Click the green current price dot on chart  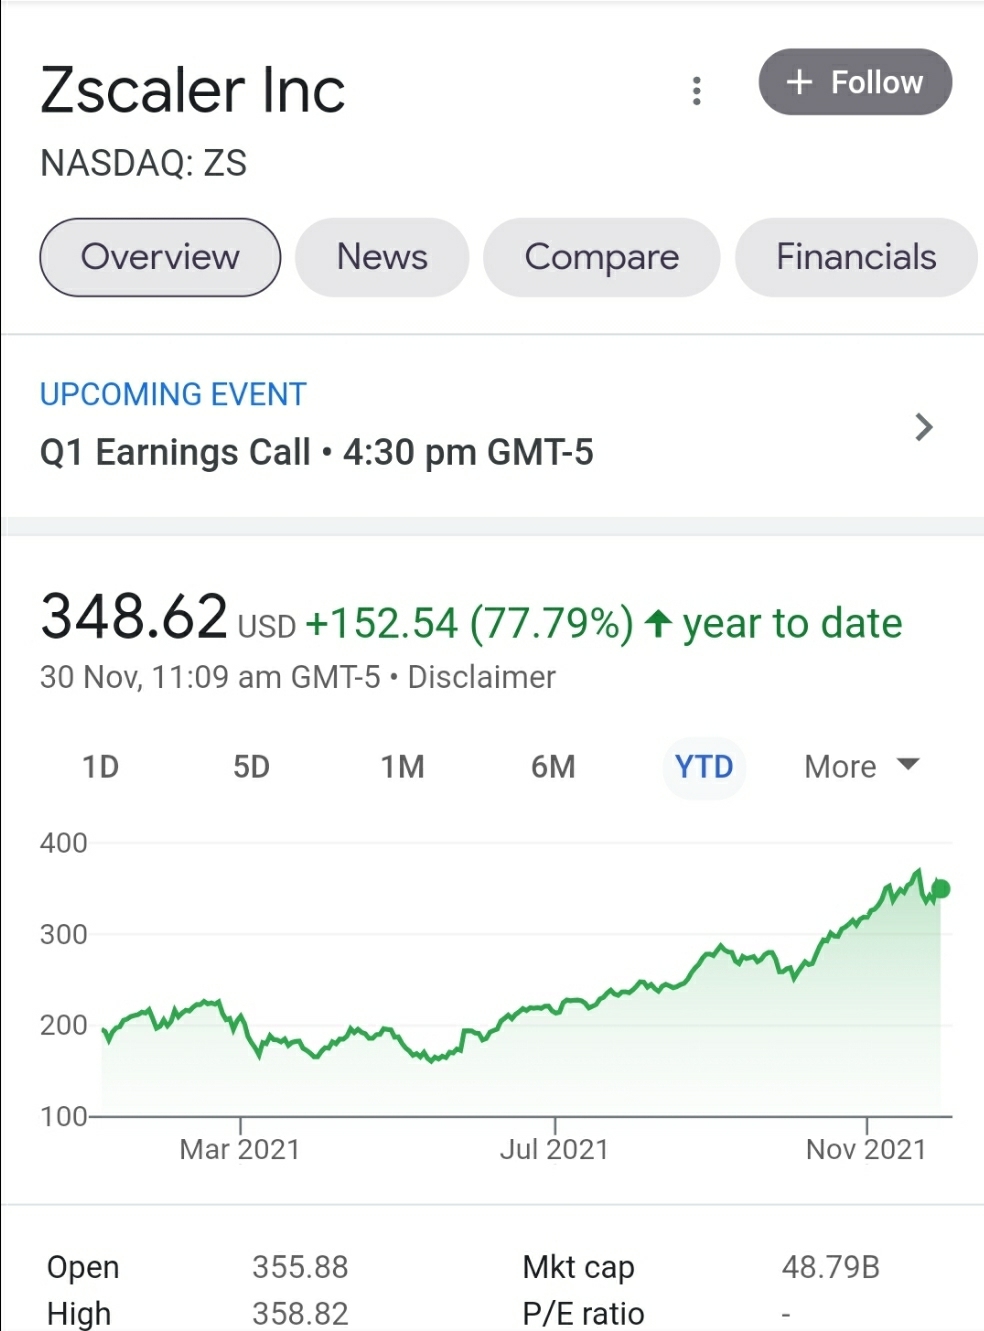[940, 888]
